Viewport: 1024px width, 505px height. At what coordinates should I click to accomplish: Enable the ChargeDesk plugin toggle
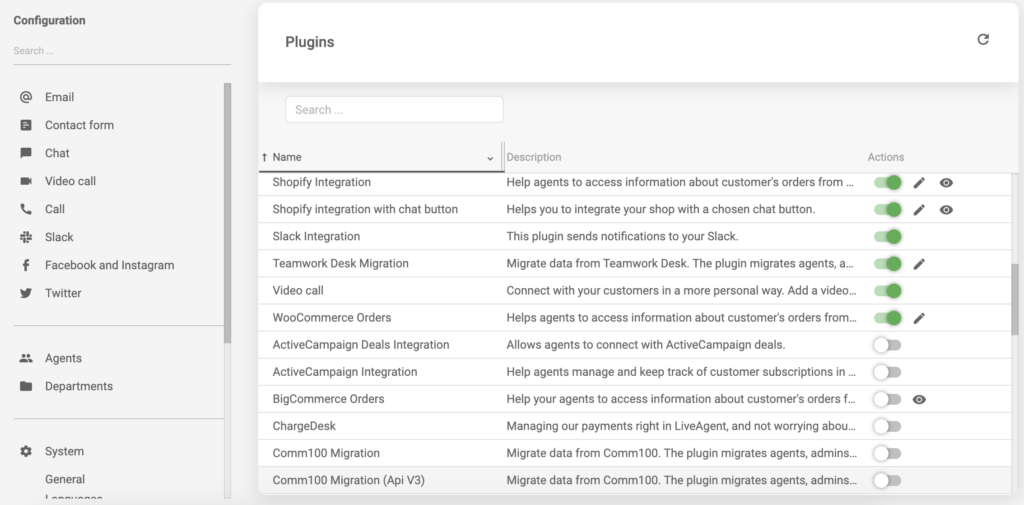click(887, 426)
